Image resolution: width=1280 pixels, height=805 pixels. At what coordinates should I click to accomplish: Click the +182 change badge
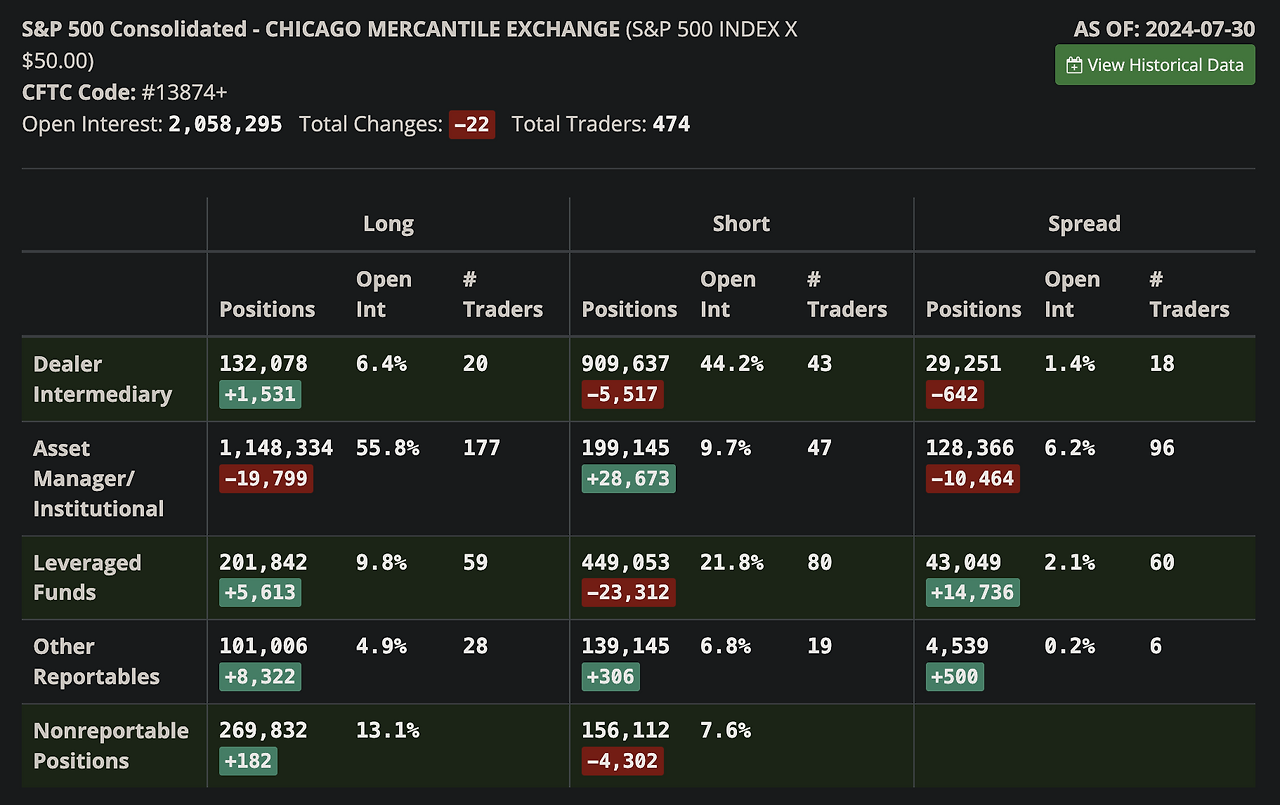tap(247, 761)
